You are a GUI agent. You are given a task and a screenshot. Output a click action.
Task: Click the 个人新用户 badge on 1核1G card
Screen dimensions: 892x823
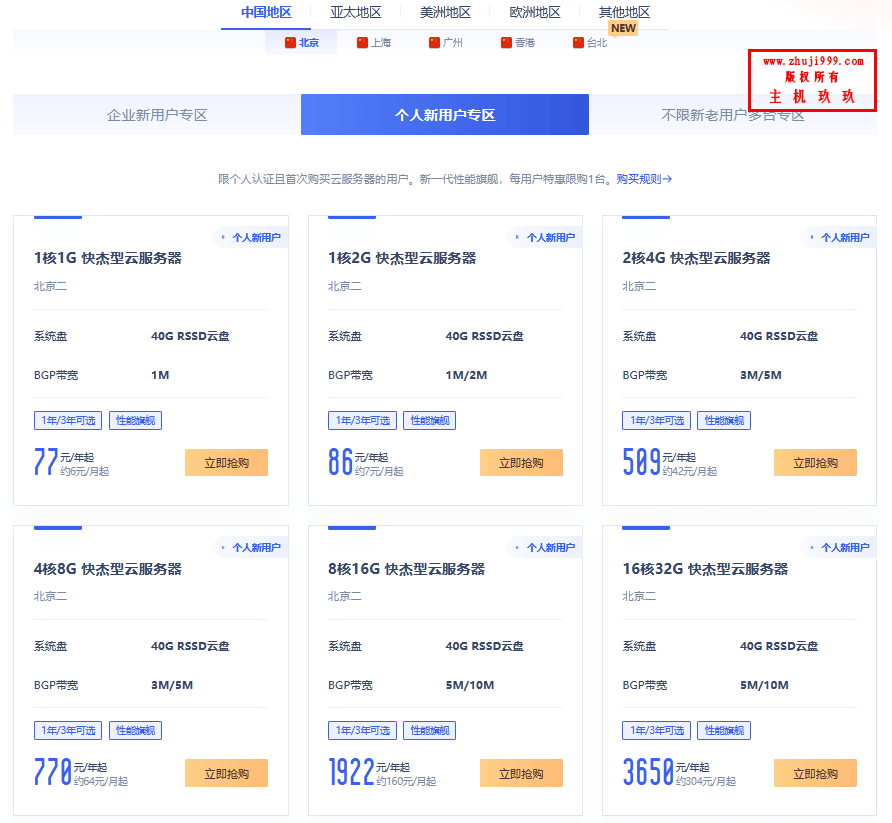(x=251, y=237)
